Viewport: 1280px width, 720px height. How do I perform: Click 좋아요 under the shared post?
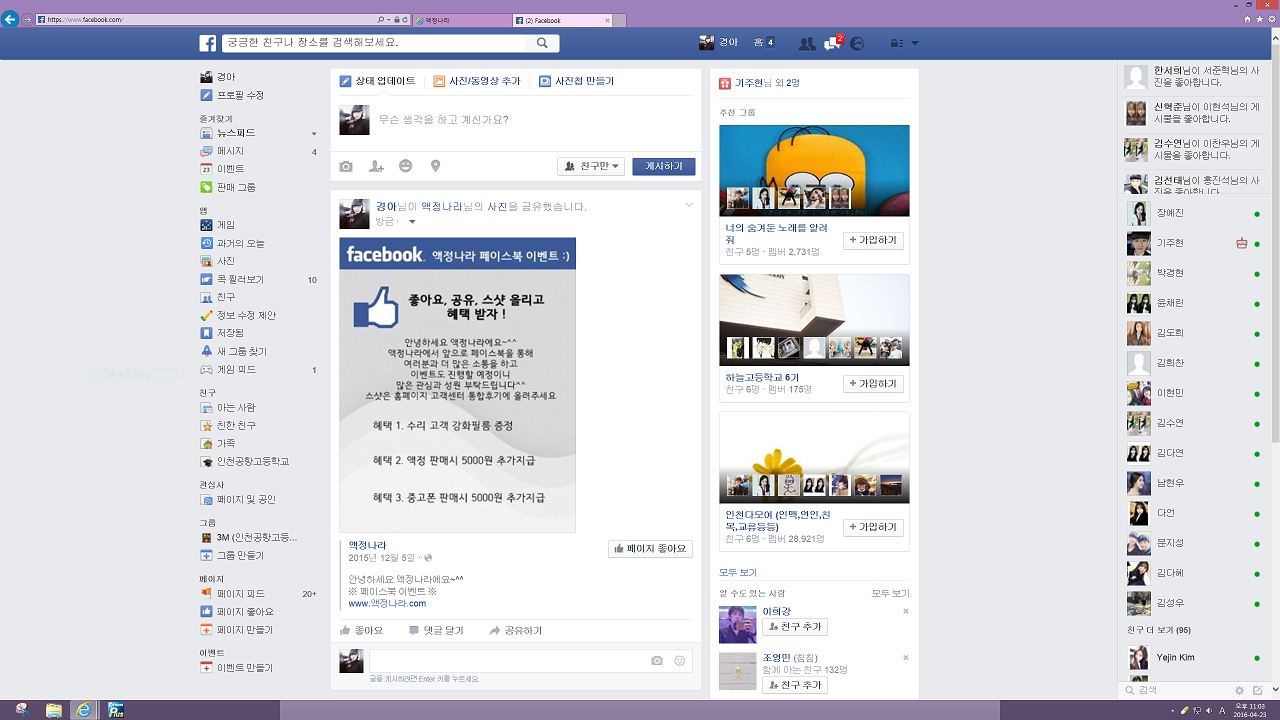click(361, 631)
